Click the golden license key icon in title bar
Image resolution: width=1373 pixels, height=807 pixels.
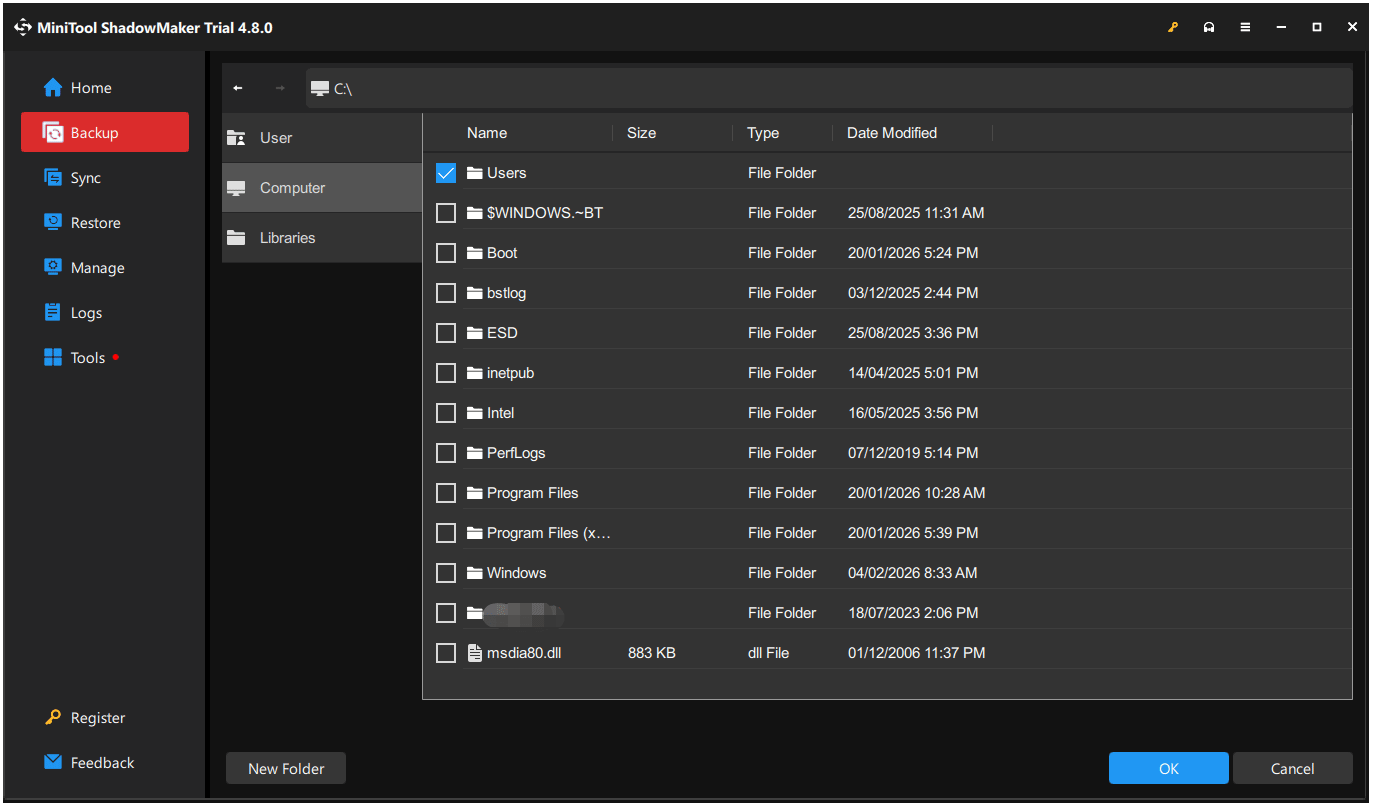[x=1172, y=27]
